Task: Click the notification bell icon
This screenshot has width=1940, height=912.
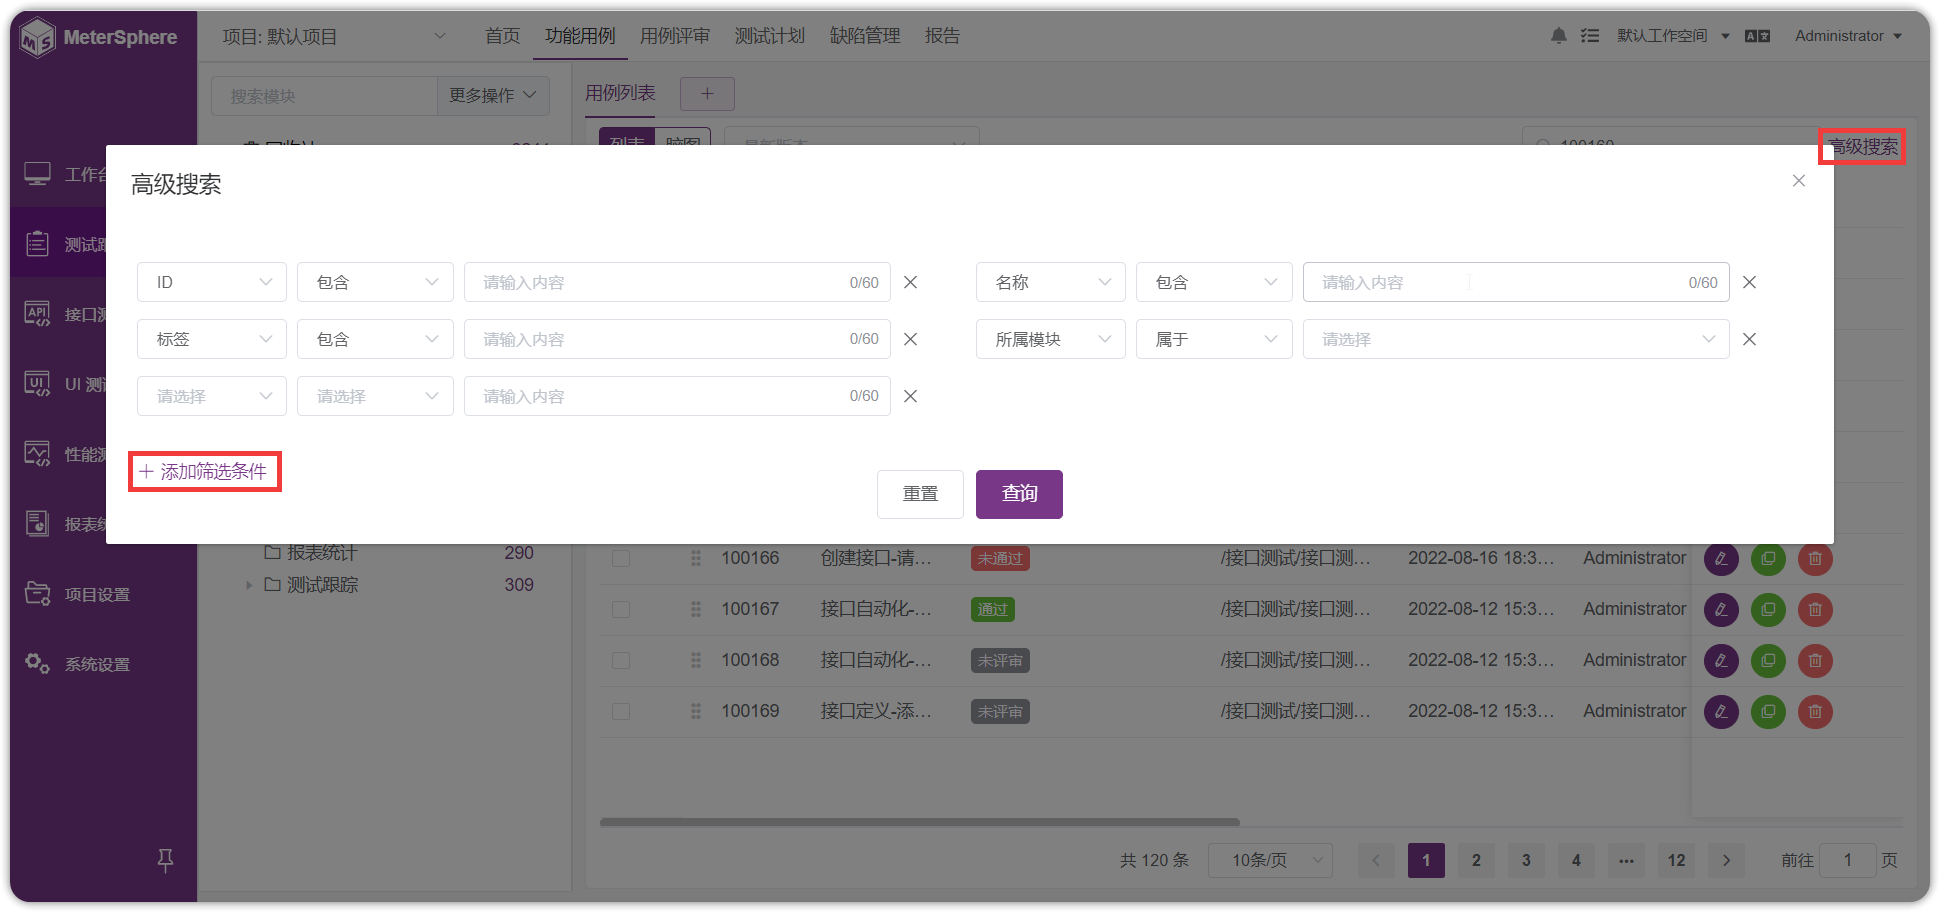Action: point(1558,36)
